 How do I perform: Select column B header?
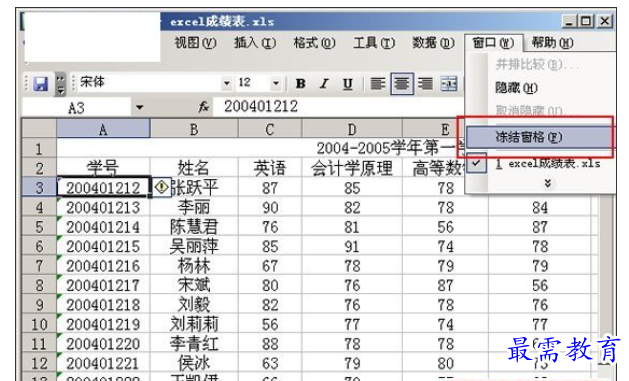pyautogui.click(x=194, y=129)
